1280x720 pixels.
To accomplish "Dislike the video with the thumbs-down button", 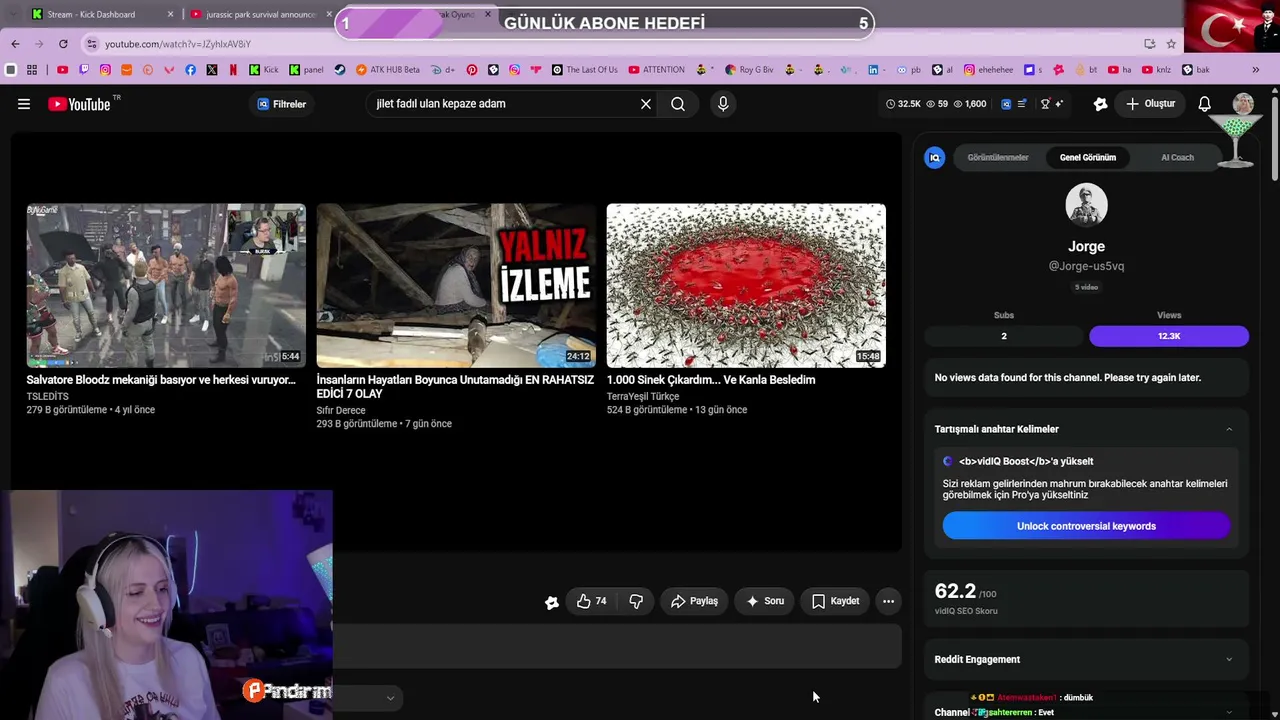I will tap(636, 601).
